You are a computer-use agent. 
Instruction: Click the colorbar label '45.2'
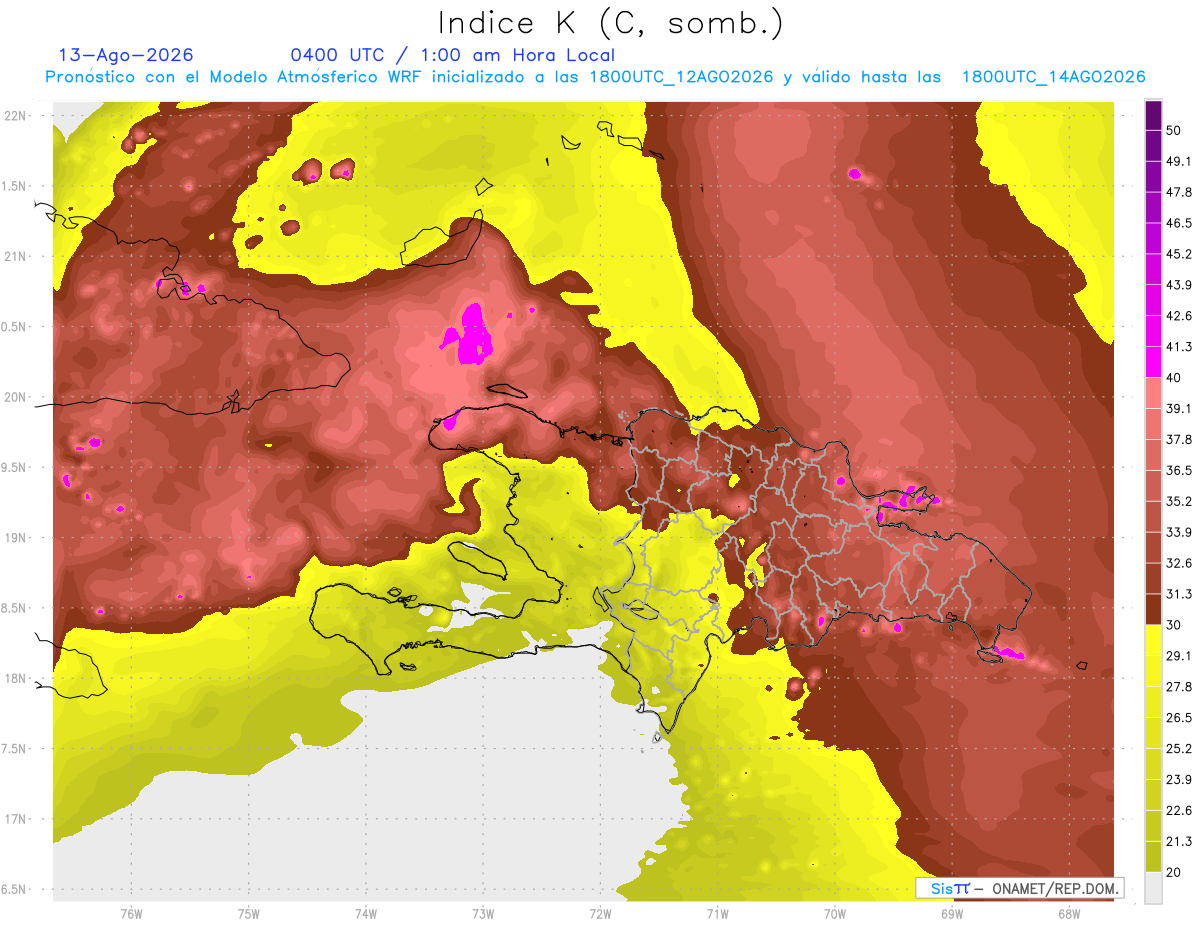(1179, 254)
